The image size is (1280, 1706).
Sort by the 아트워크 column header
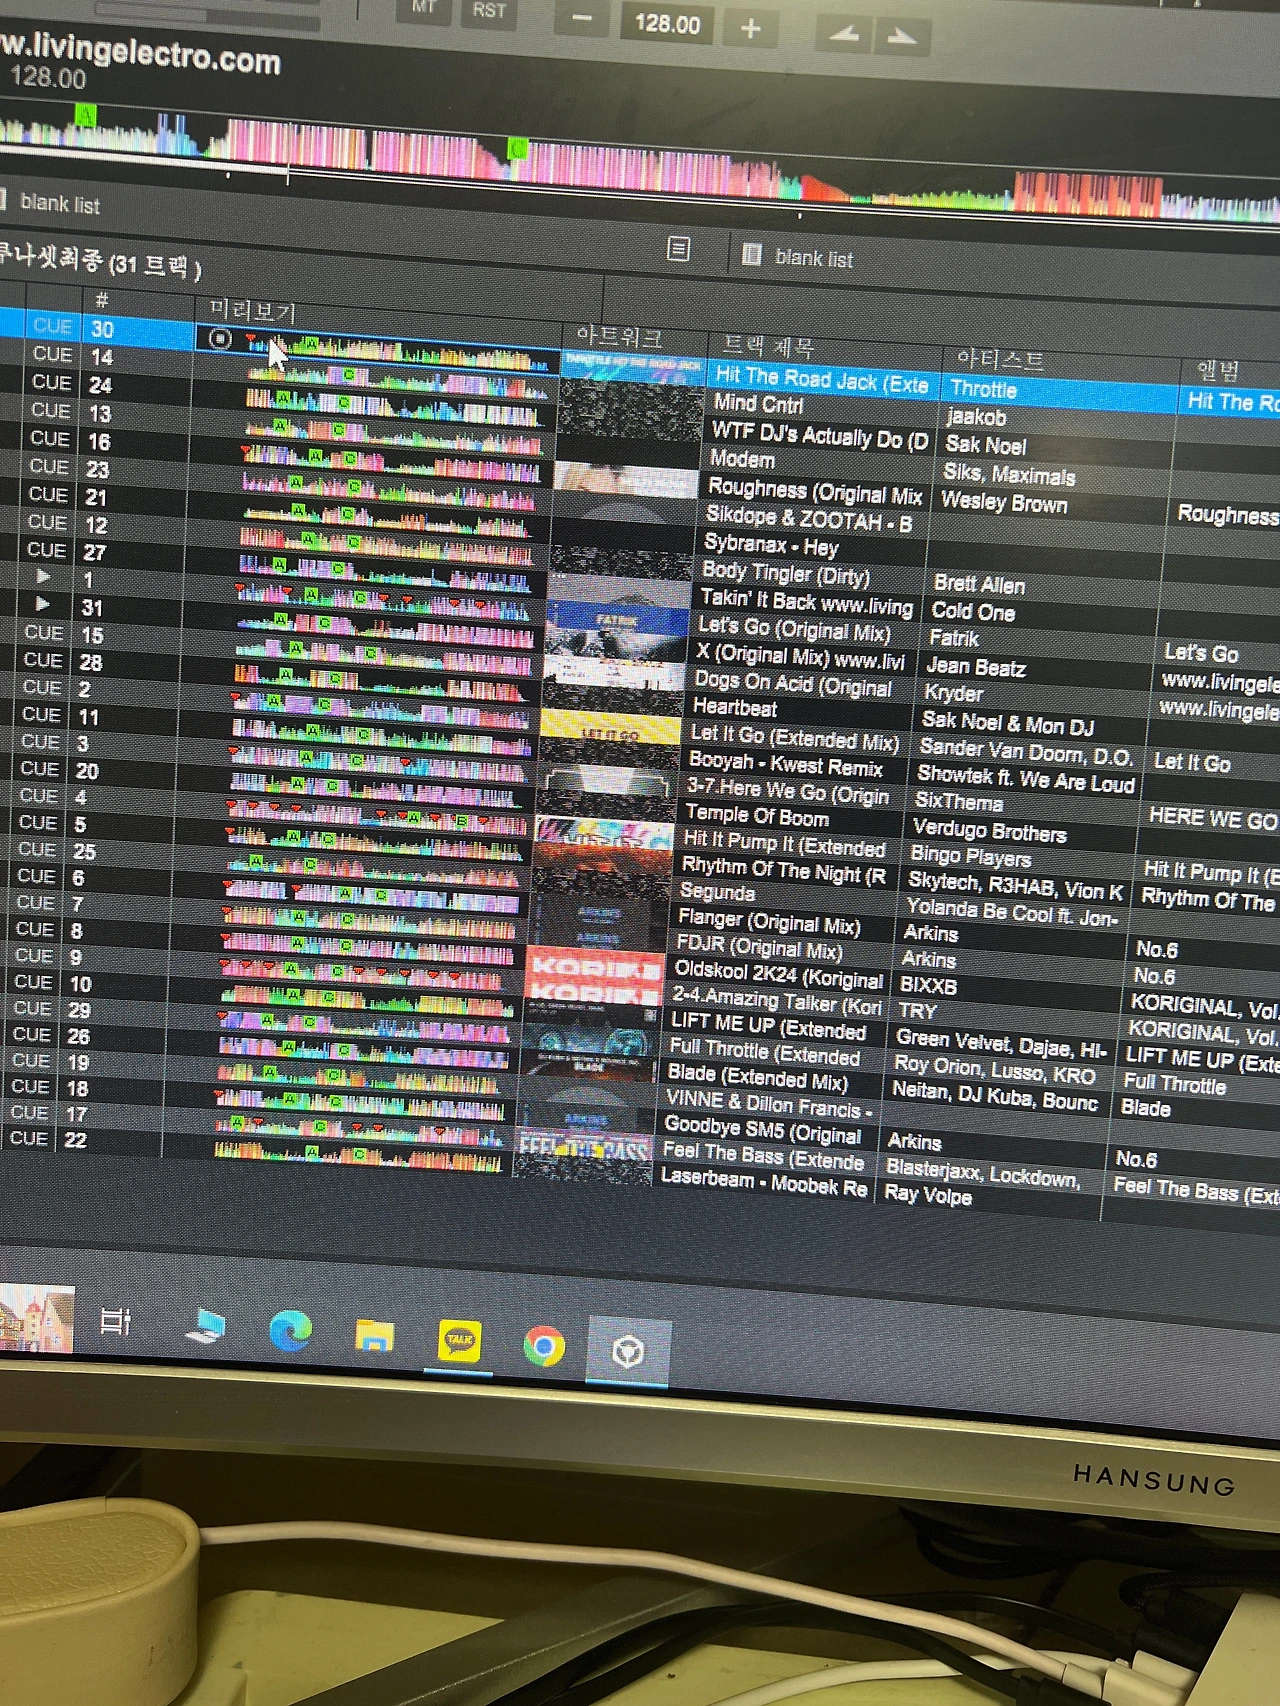[619, 338]
